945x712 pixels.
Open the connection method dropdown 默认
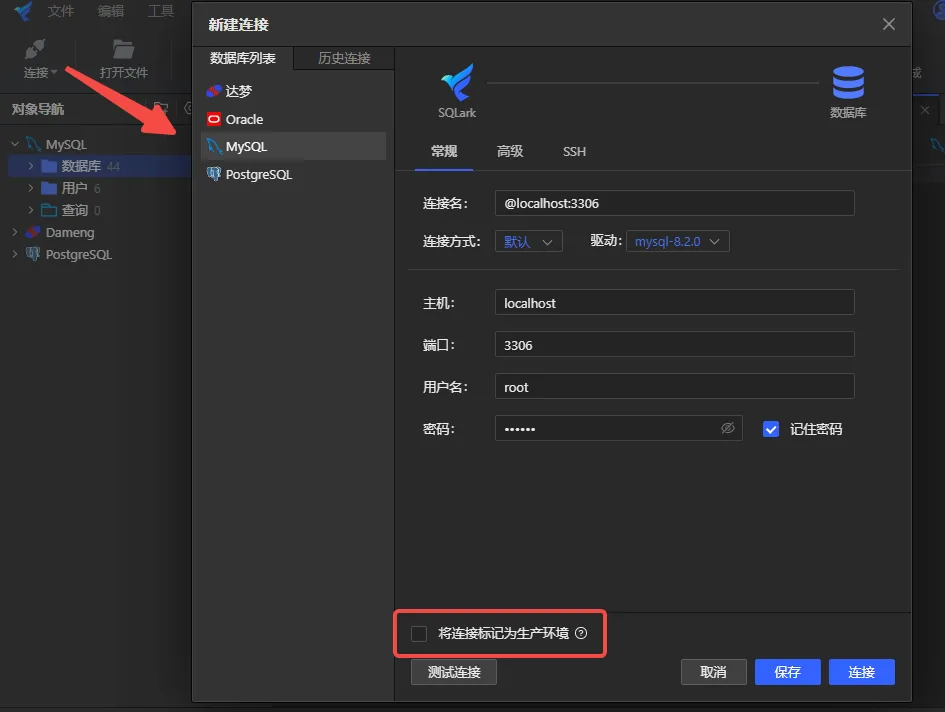(x=529, y=241)
